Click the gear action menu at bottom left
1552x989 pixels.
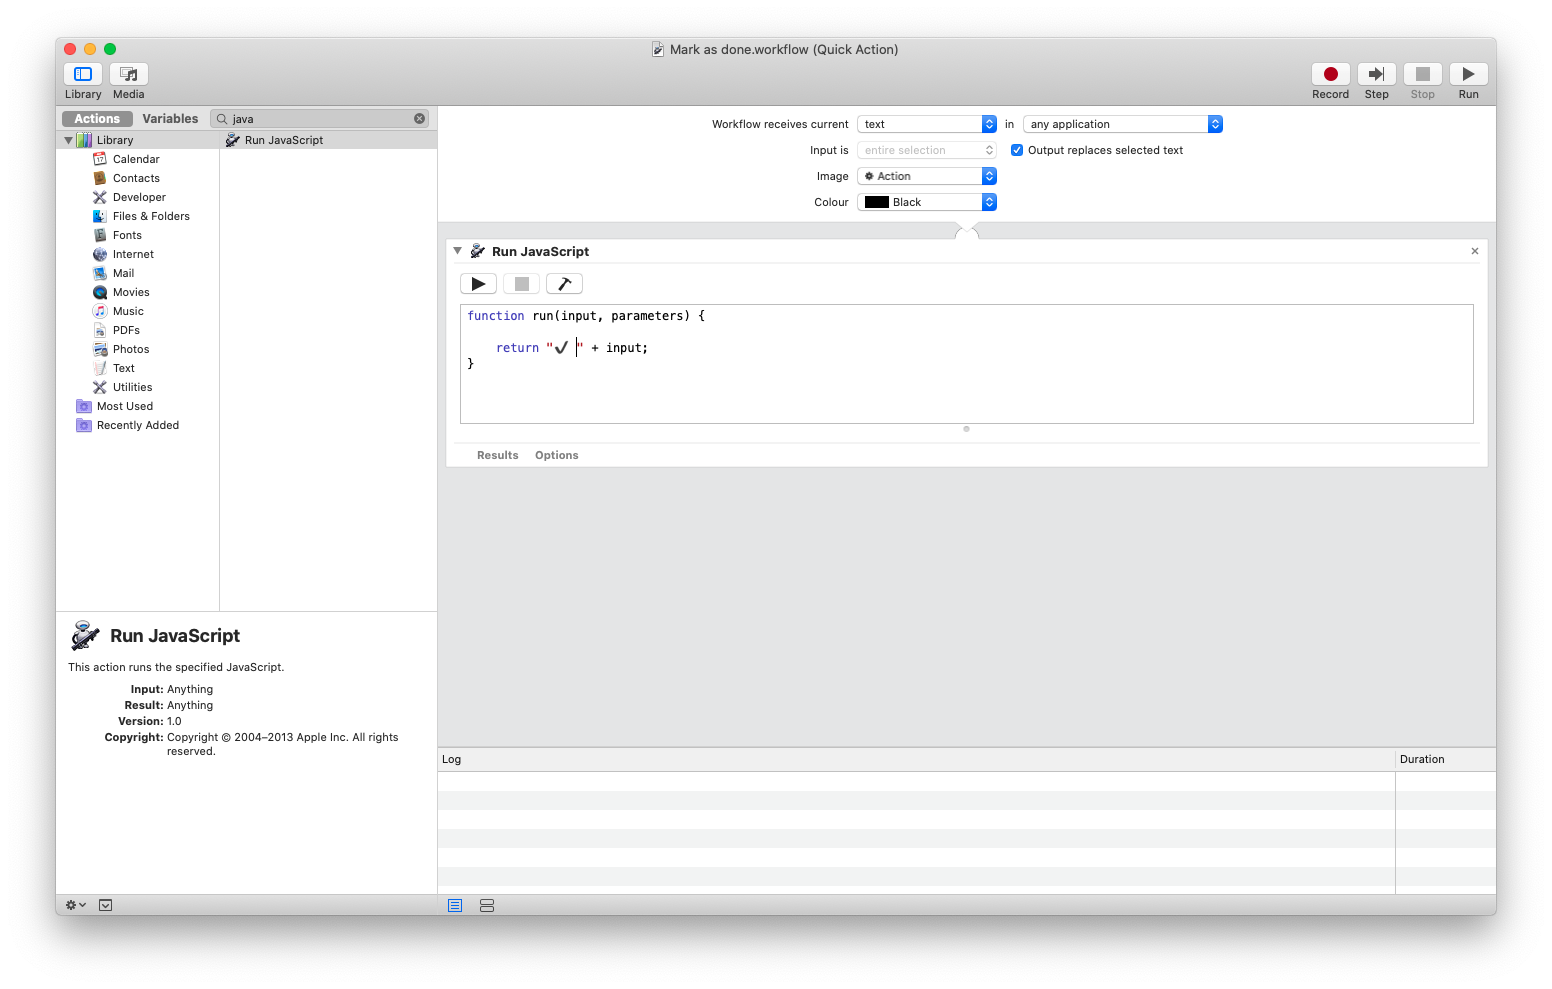[x=74, y=904]
